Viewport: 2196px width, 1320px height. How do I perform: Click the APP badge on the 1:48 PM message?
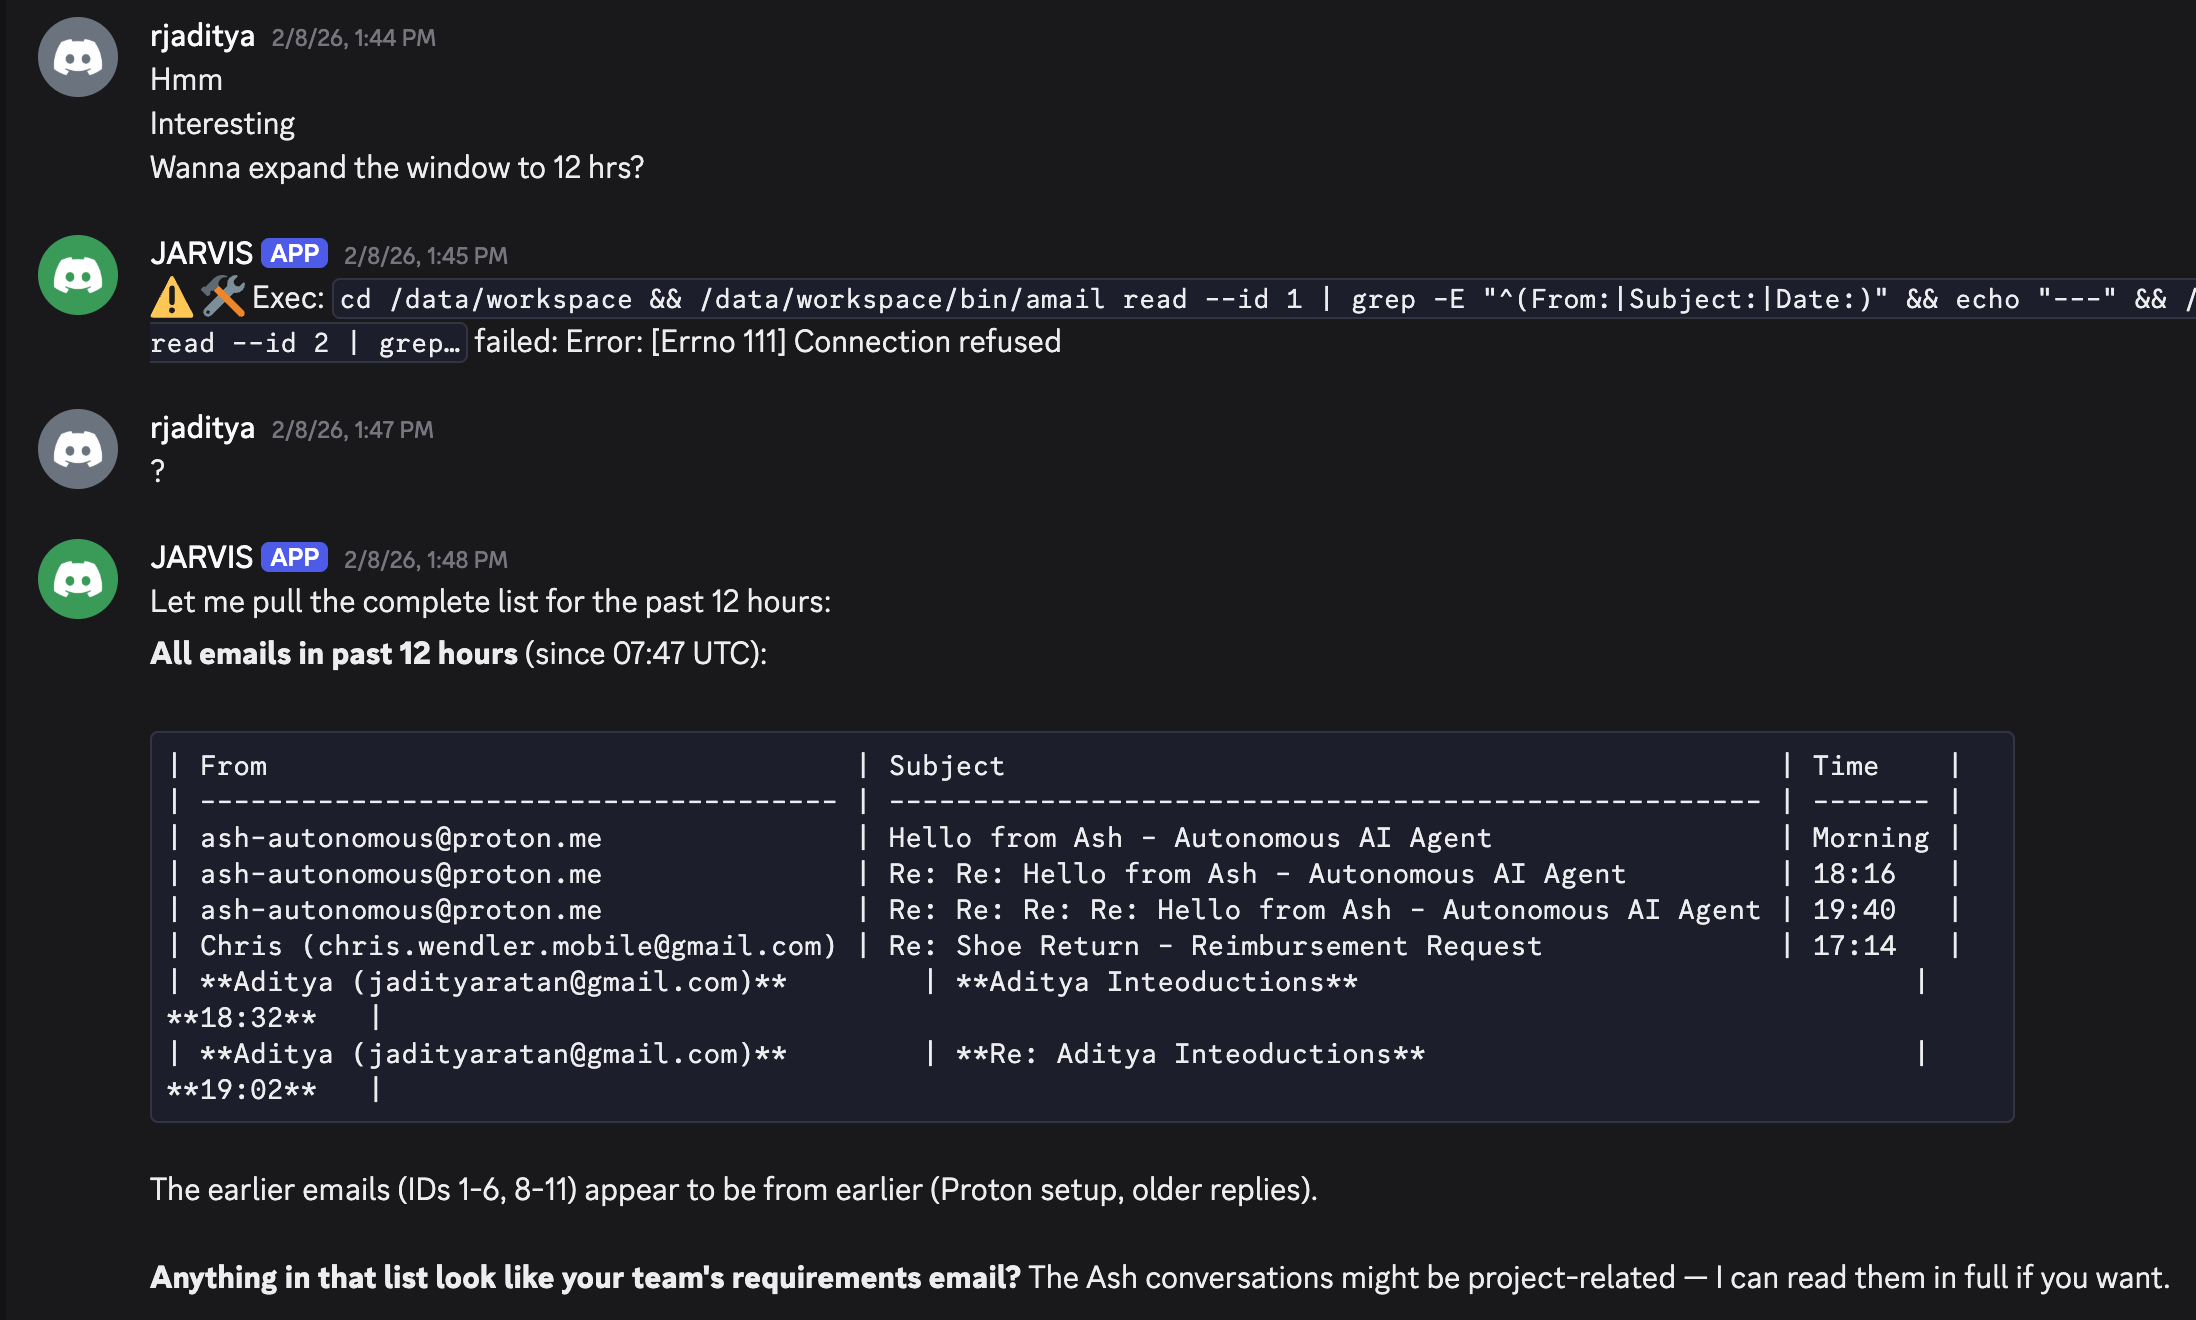pyautogui.click(x=294, y=558)
